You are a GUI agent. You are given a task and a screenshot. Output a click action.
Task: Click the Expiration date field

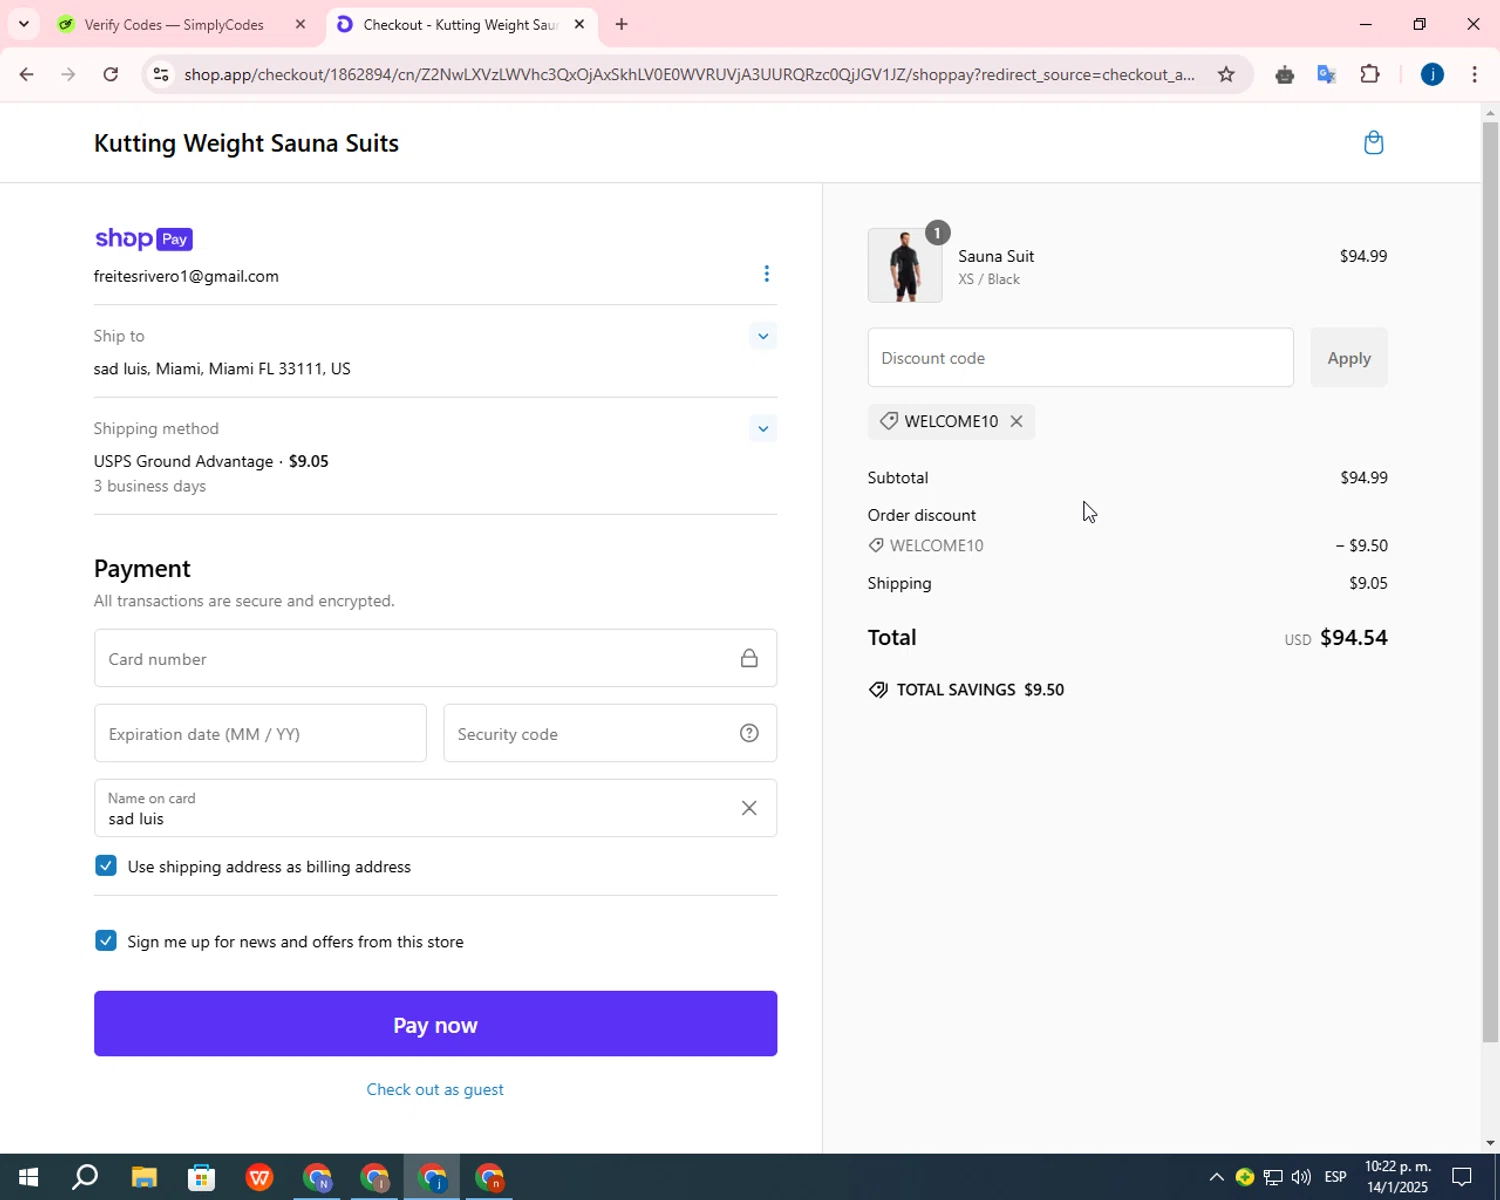(x=260, y=734)
